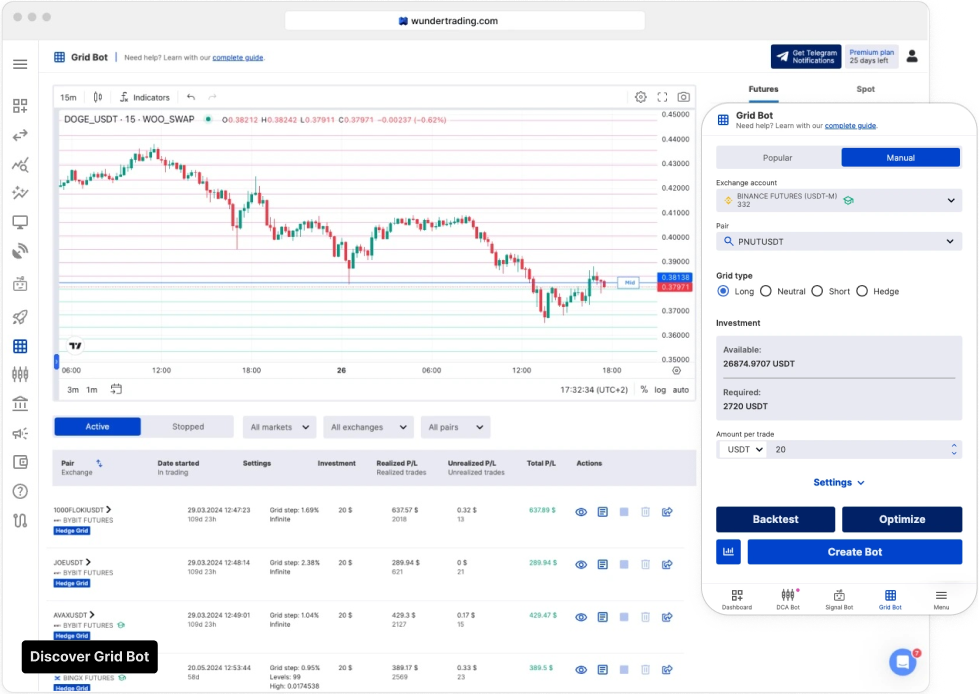Expand the 1000FLOKIUSDT pair chevron
The width and height of the screenshot is (979, 694).
[x=109, y=510]
